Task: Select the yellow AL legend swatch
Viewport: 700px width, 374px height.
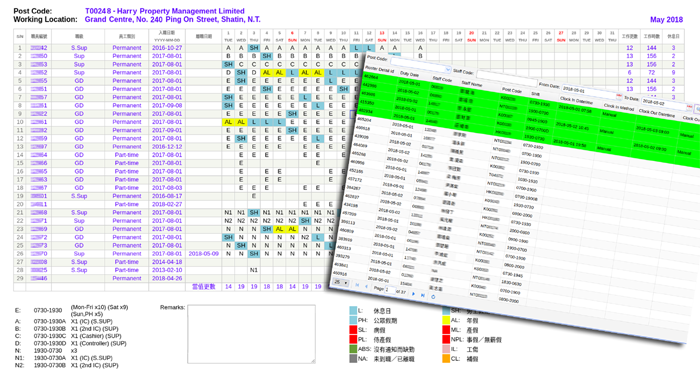Action: 446,320
